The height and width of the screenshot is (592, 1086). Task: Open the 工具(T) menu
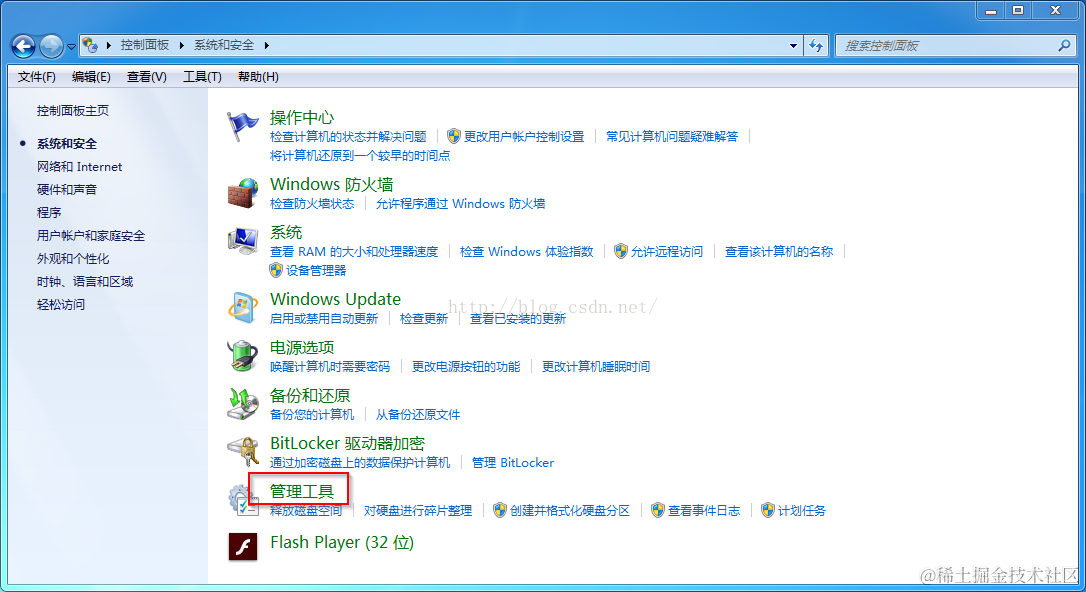point(202,77)
